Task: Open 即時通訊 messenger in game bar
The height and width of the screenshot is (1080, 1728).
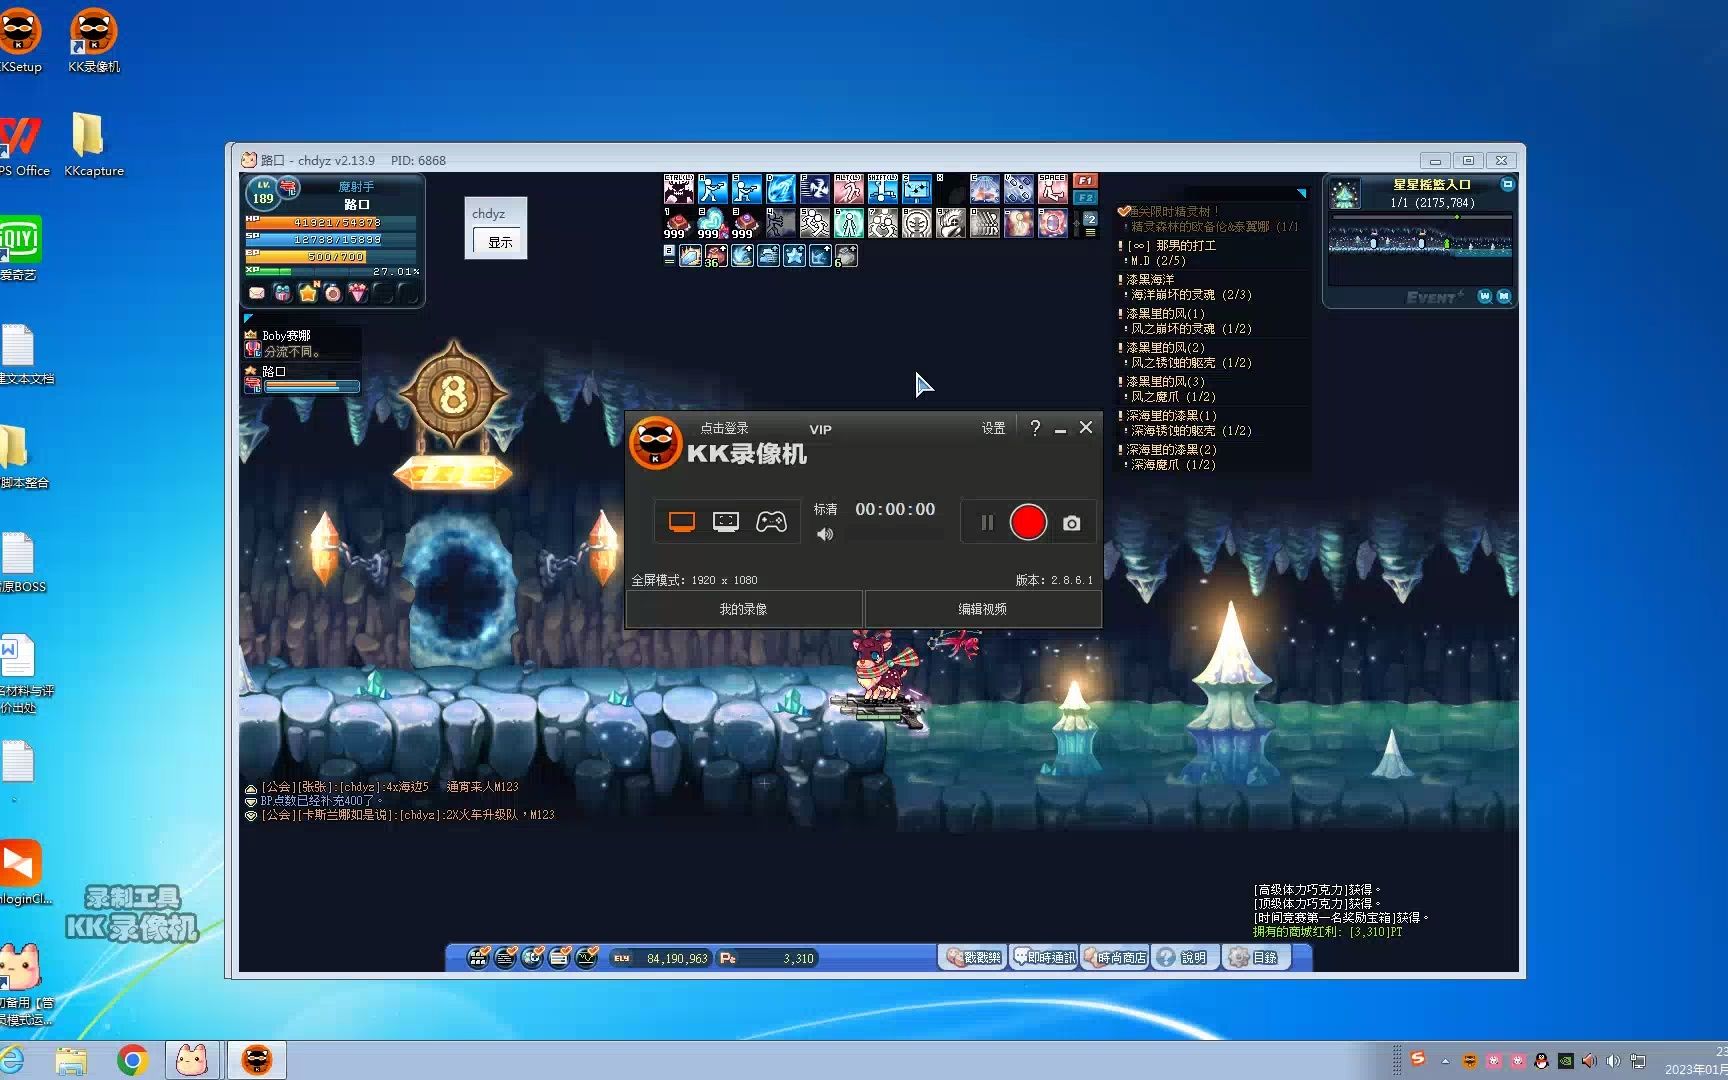Action: point(1044,957)
